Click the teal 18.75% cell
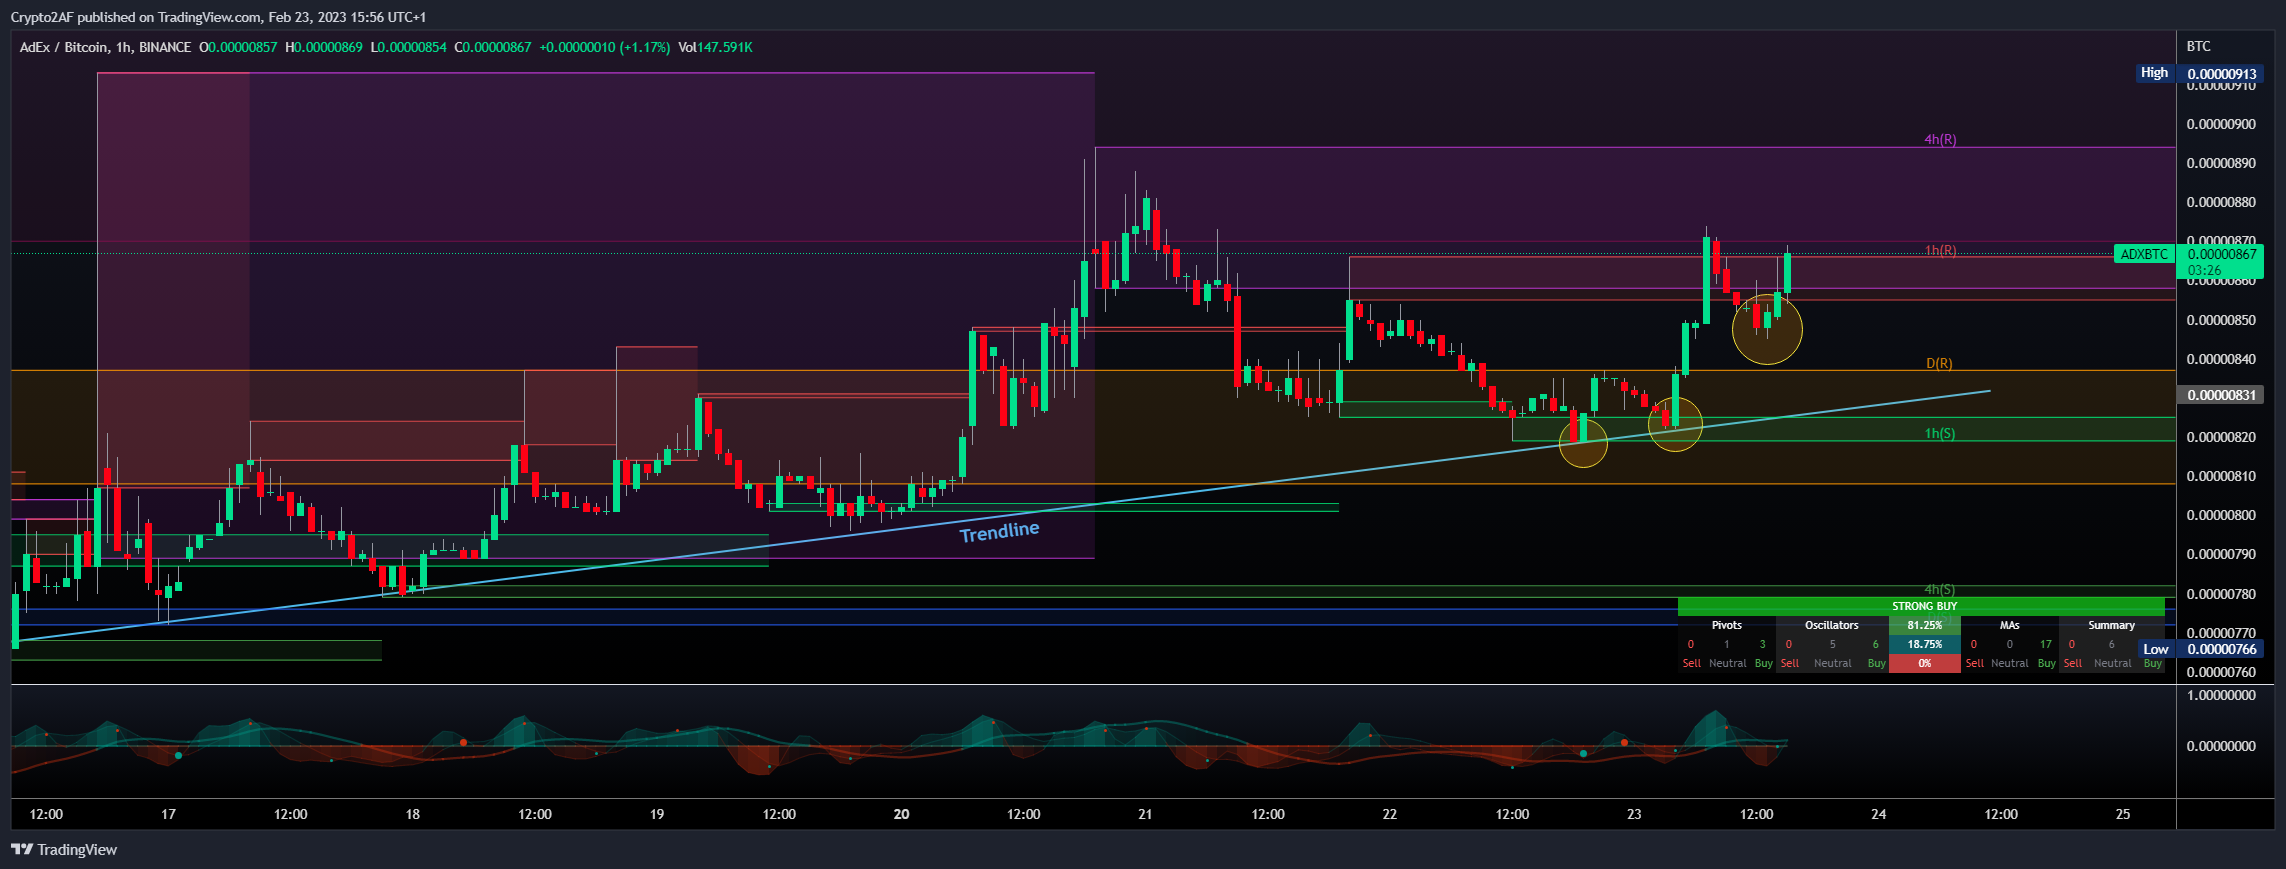 click(x=1925, y=644)
